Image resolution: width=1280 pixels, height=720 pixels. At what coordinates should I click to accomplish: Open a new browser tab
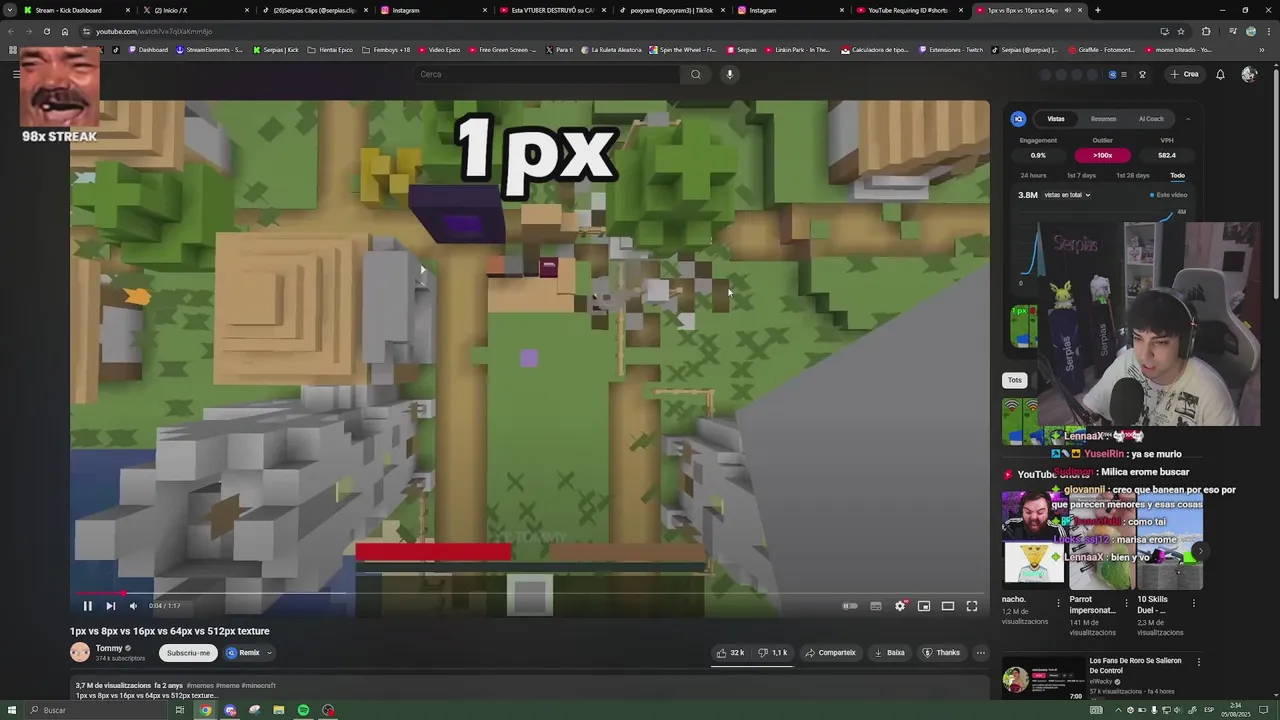tap(1098, 10)
